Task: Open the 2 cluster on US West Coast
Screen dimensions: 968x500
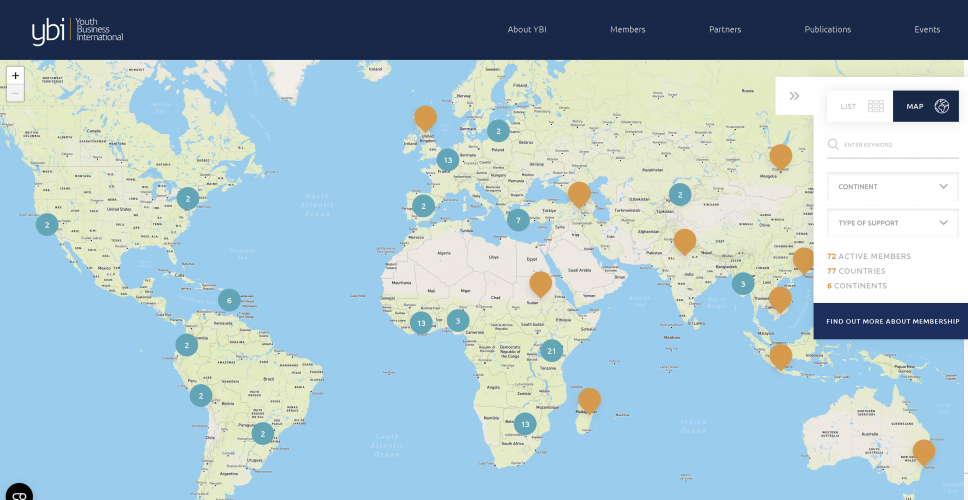Action: coord(47,225)
